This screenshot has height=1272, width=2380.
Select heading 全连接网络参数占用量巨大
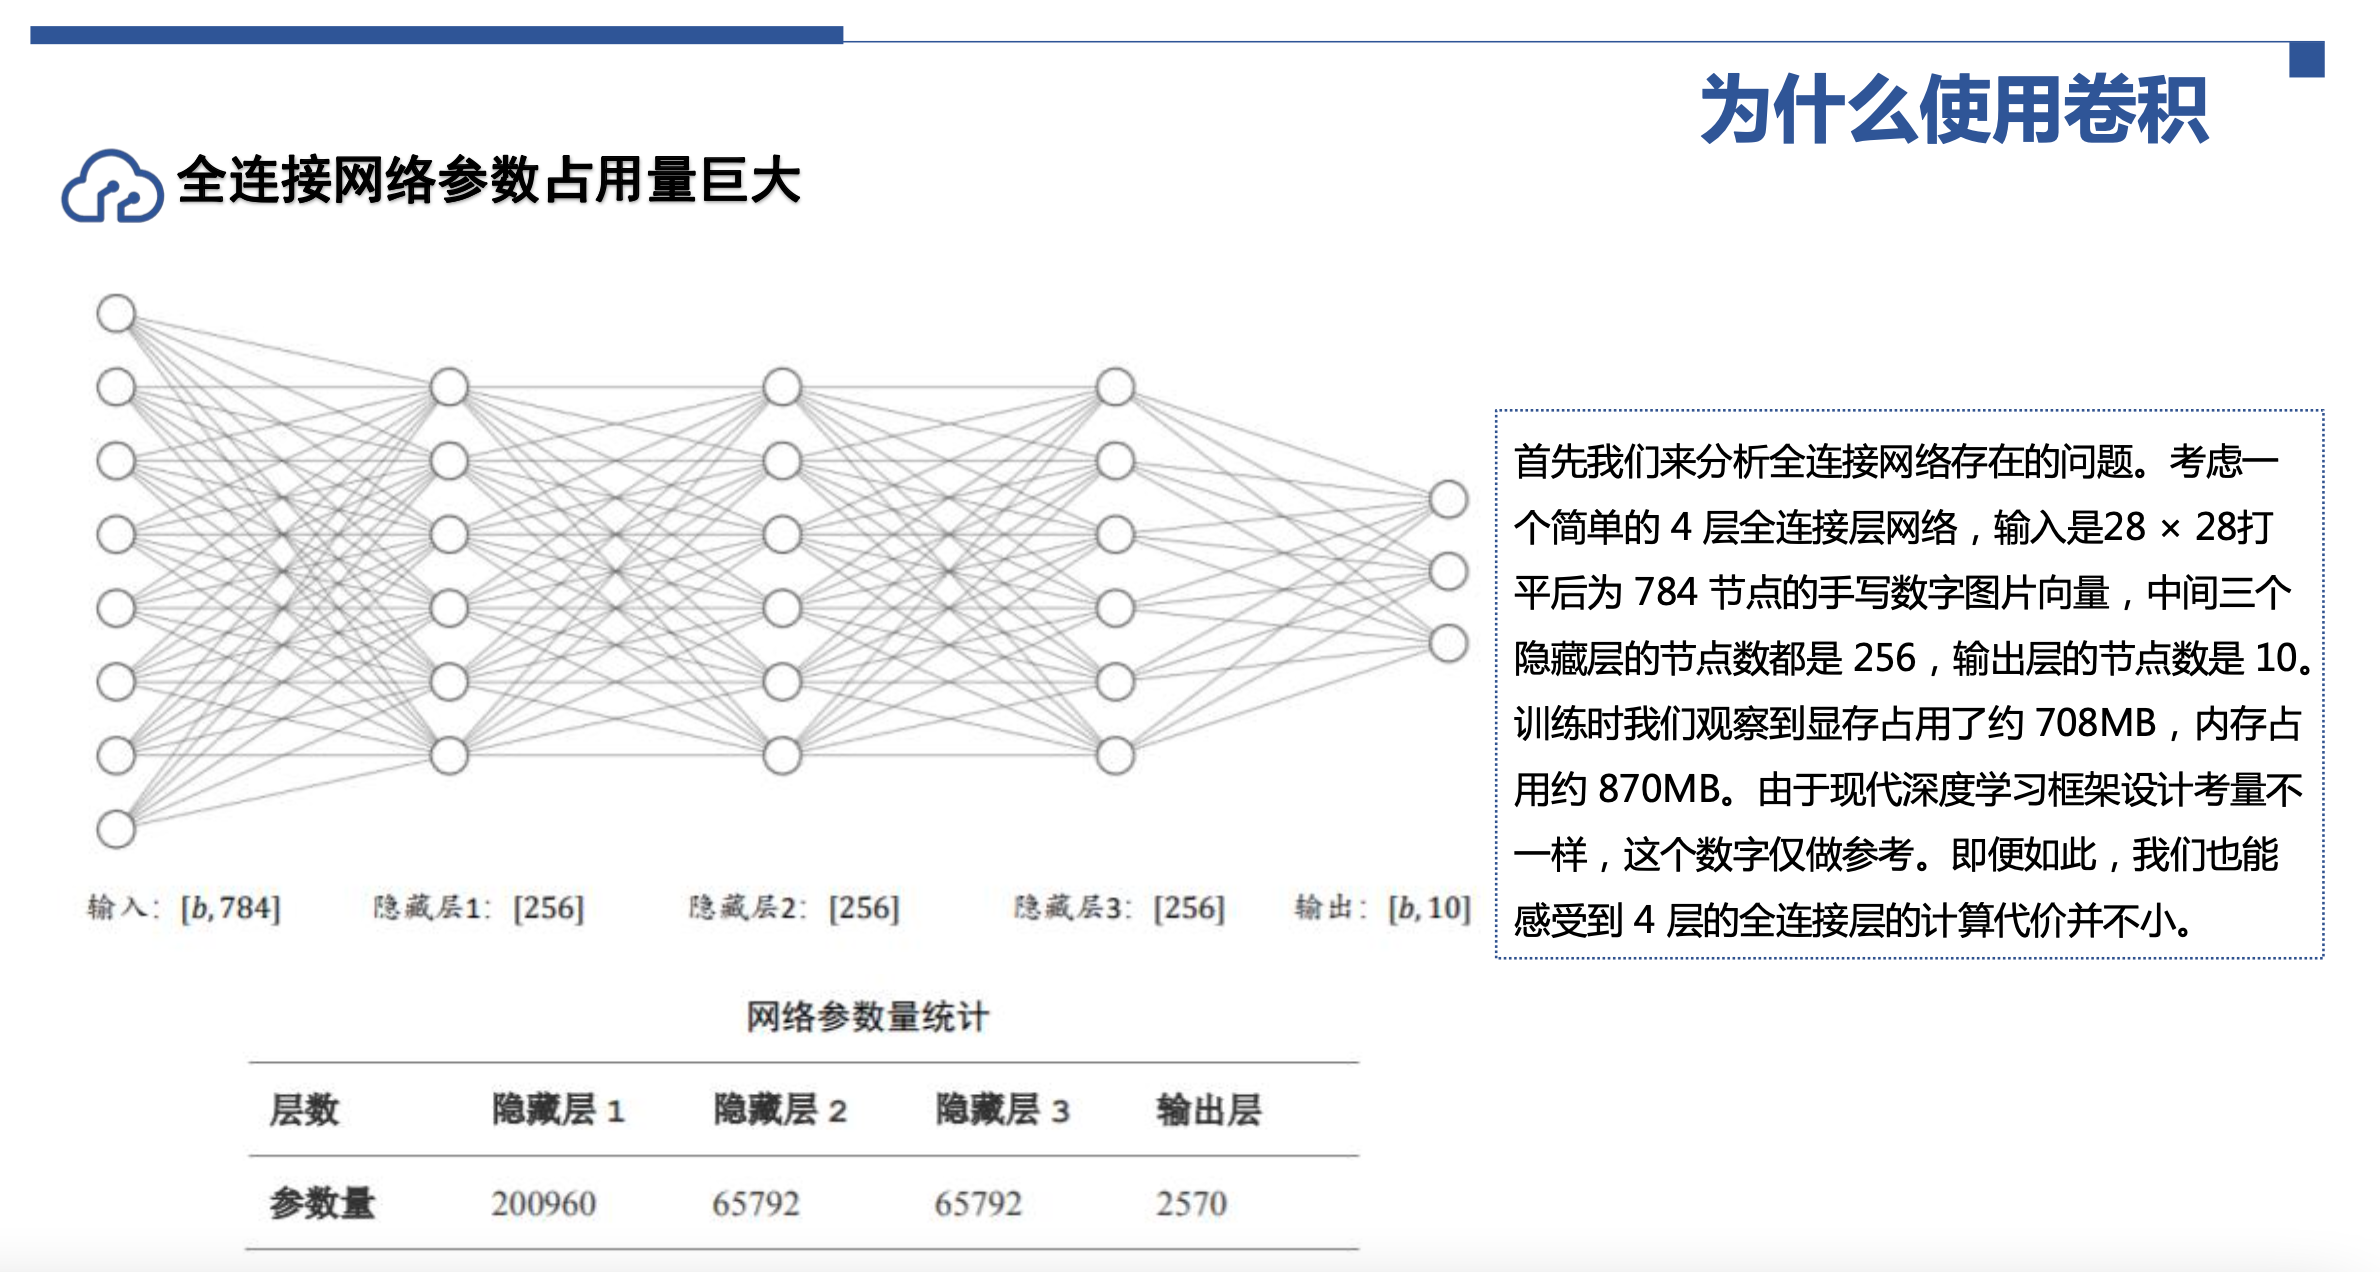click(x=489, y=181)
